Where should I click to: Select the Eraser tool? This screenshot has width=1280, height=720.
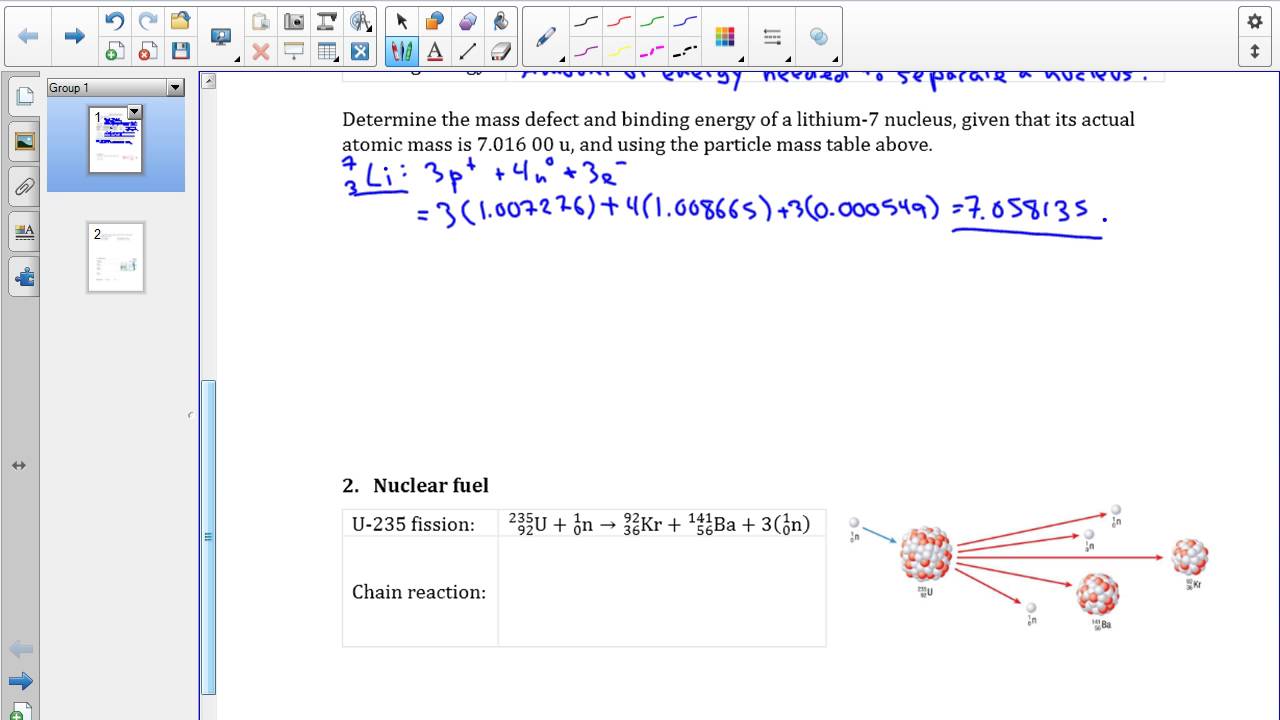coord(500,51)
